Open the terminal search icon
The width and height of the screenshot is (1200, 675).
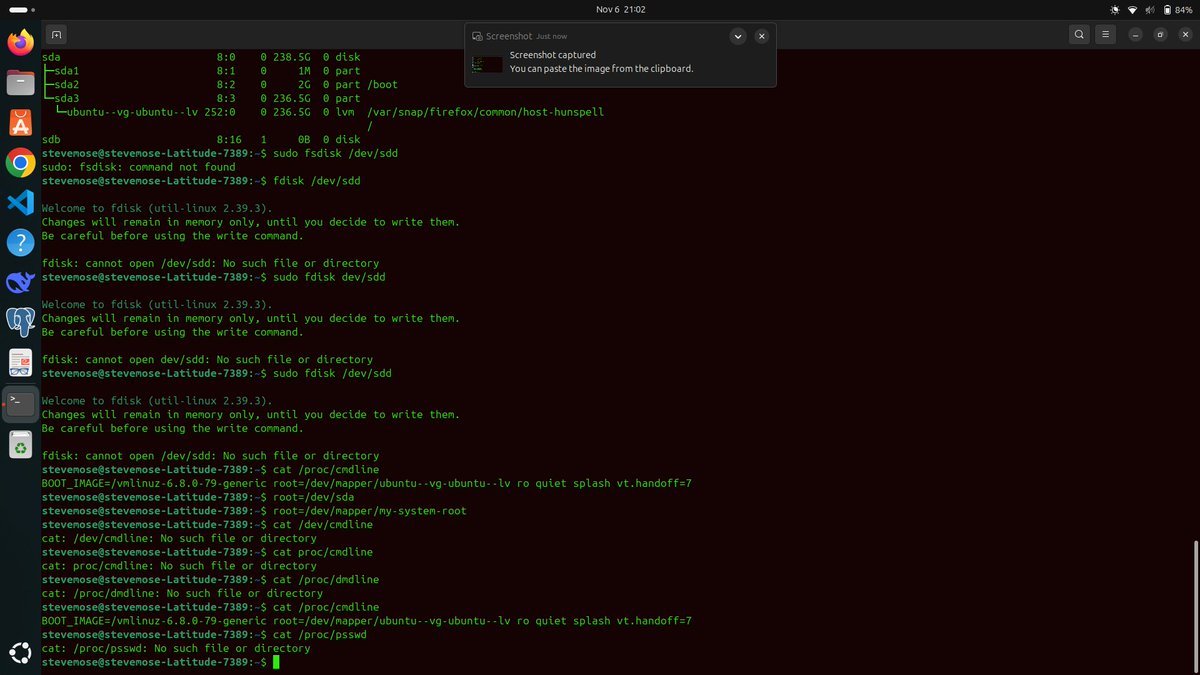(x=1079, y=33)
